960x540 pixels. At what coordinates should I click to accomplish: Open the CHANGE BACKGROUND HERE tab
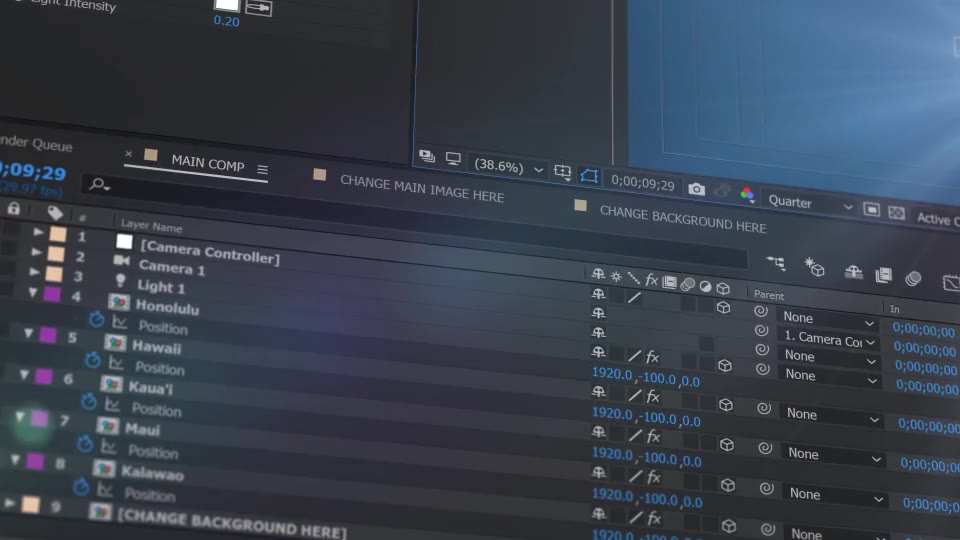[x=683, y=219]
